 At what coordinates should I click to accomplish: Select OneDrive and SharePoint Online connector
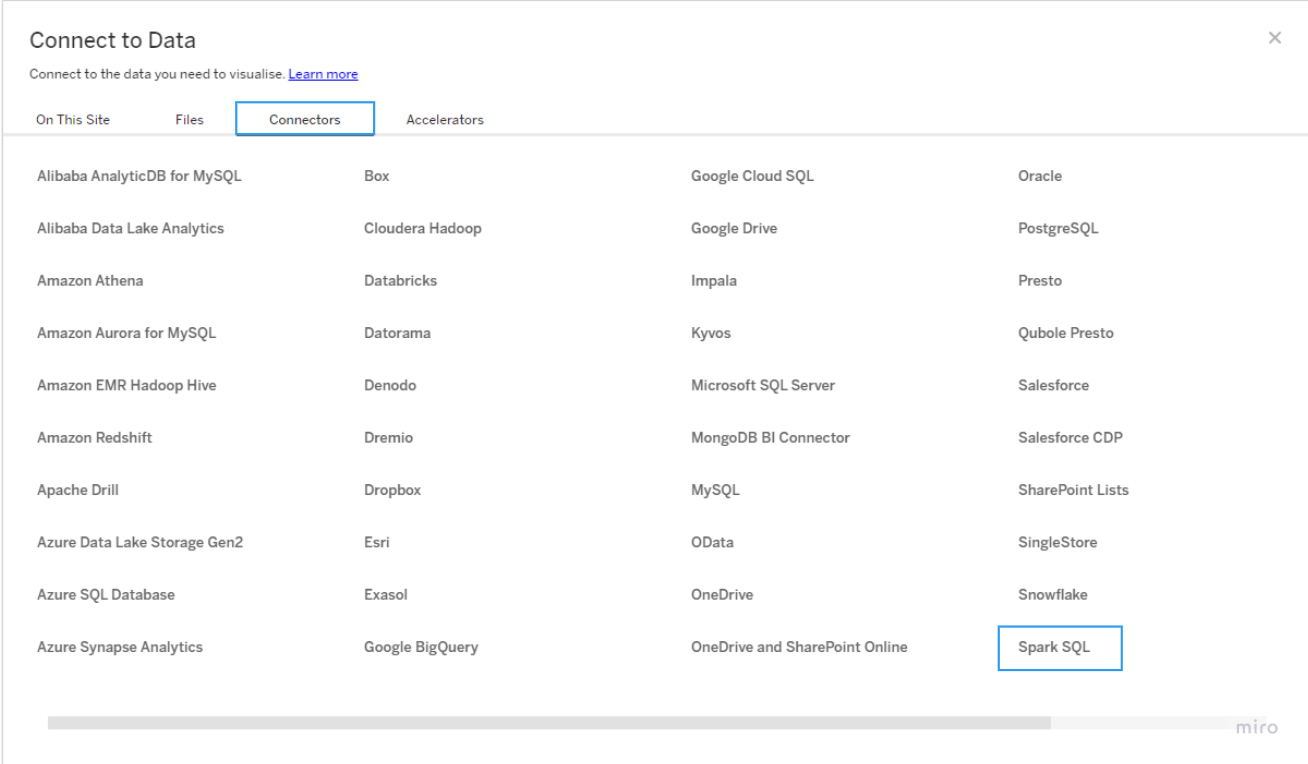tap(799, 647)
